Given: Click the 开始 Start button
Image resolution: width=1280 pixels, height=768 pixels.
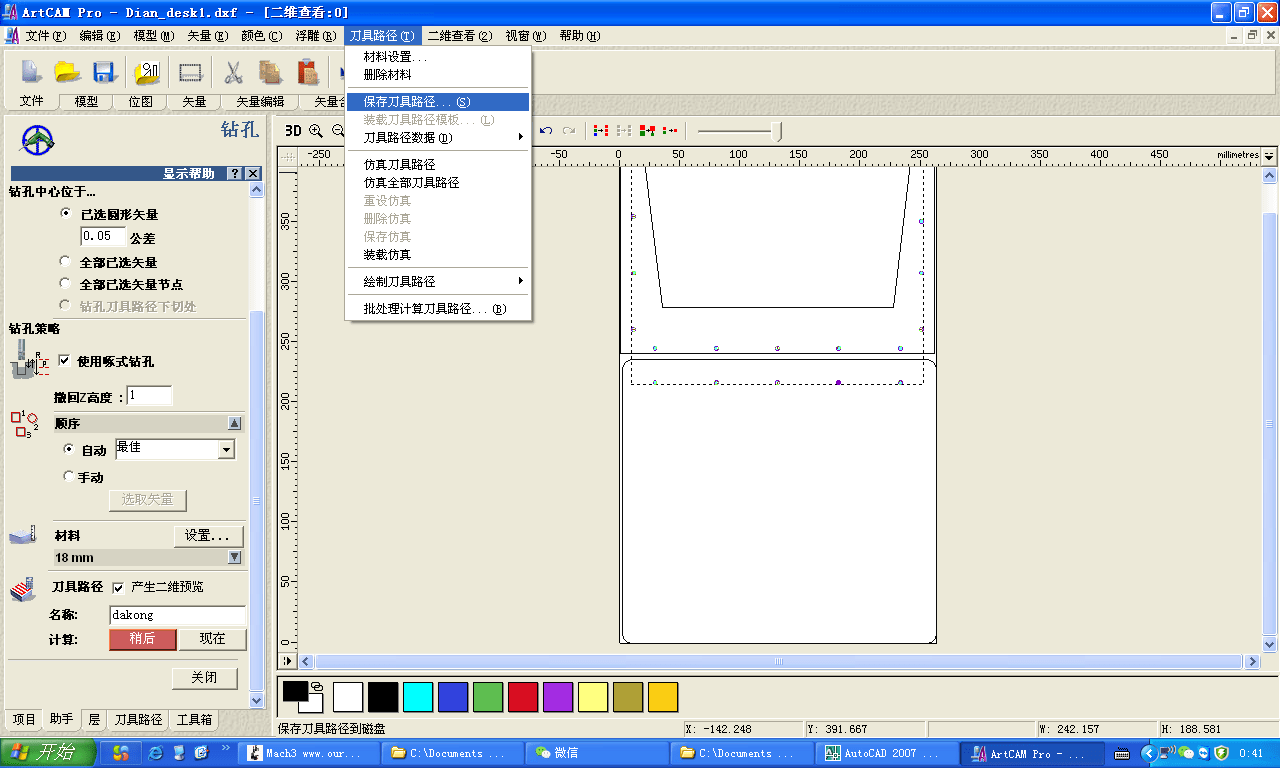Looking at the screenshot, I should (48, 753).
